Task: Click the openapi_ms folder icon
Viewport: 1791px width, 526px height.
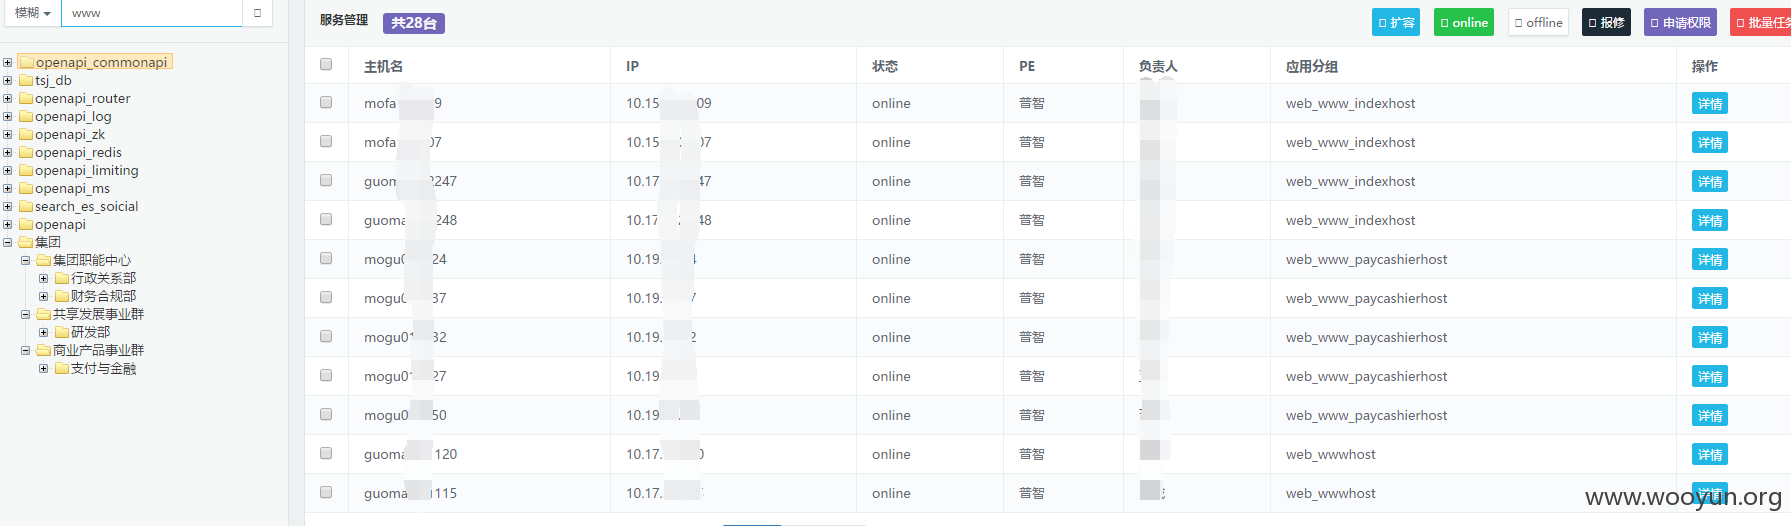Action: click(26, 188)
